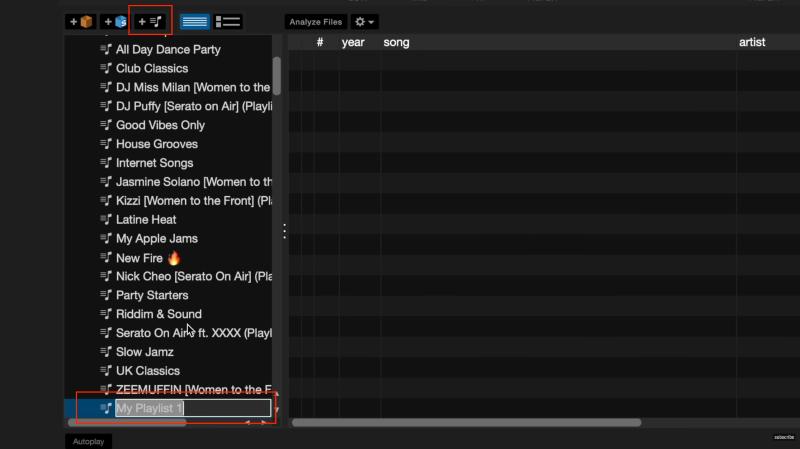The height and width of the screenshot is (449, 800).
Task: Open the DJ Miss Milan playlist
Action: [x=193, y=87]
